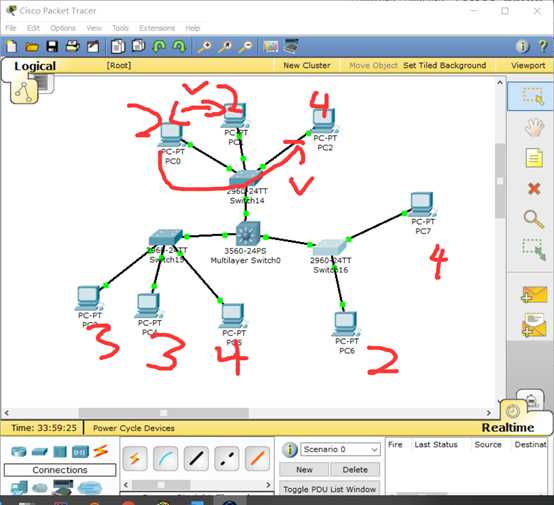Pick the copper cross-over dashed cable
The height and width of the screenshot is (505, 554).
pyautogui.click(x=227, y=458)
